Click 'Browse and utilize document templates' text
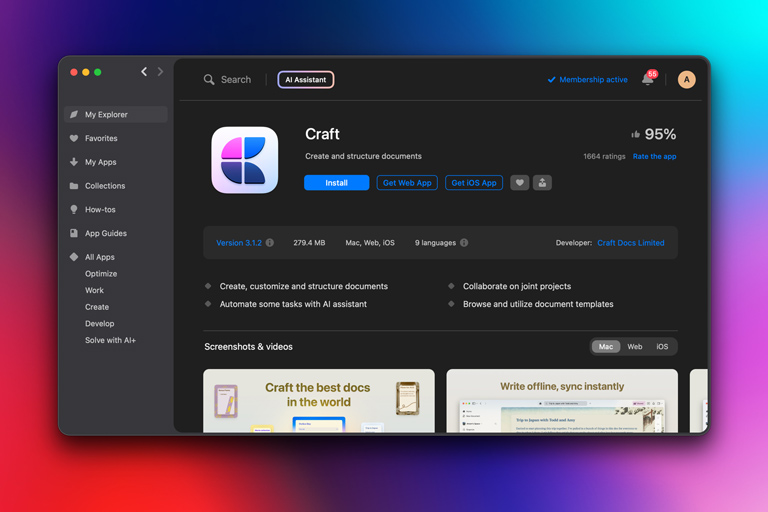 [x=538, y=304]
